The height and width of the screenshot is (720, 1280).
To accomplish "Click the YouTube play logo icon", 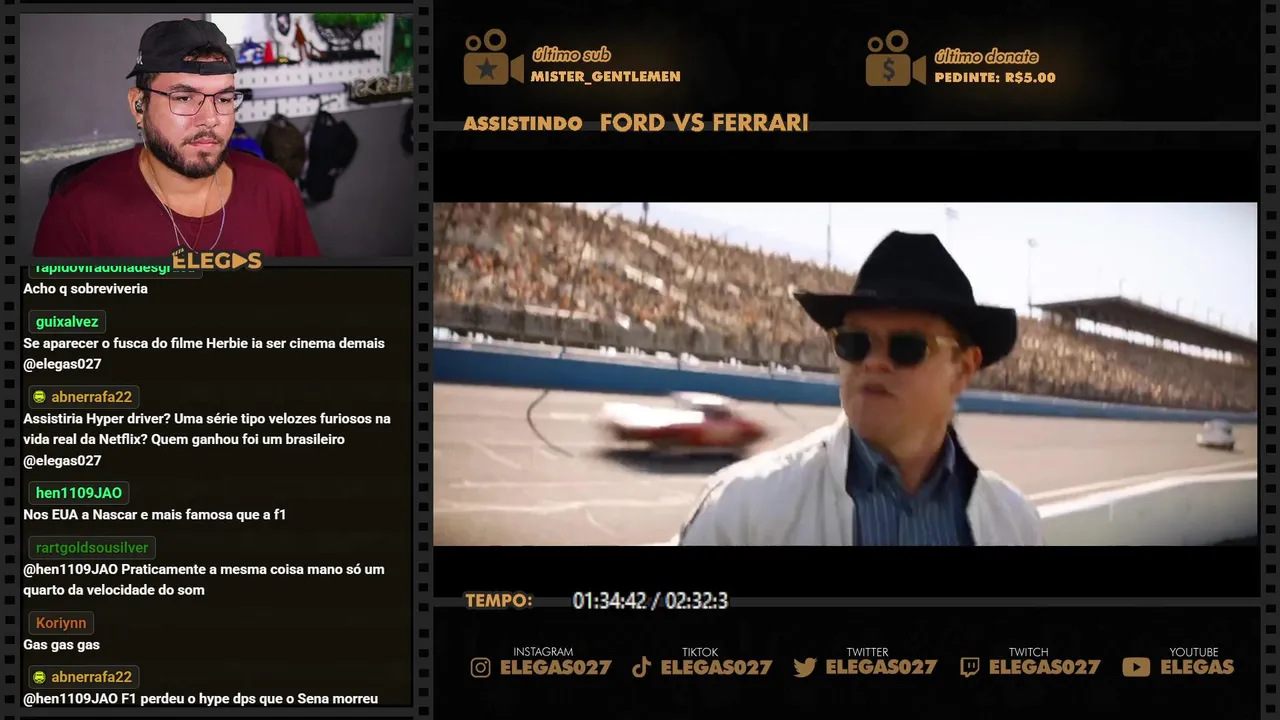I will pyautogui.click(x=1136, y=667).
